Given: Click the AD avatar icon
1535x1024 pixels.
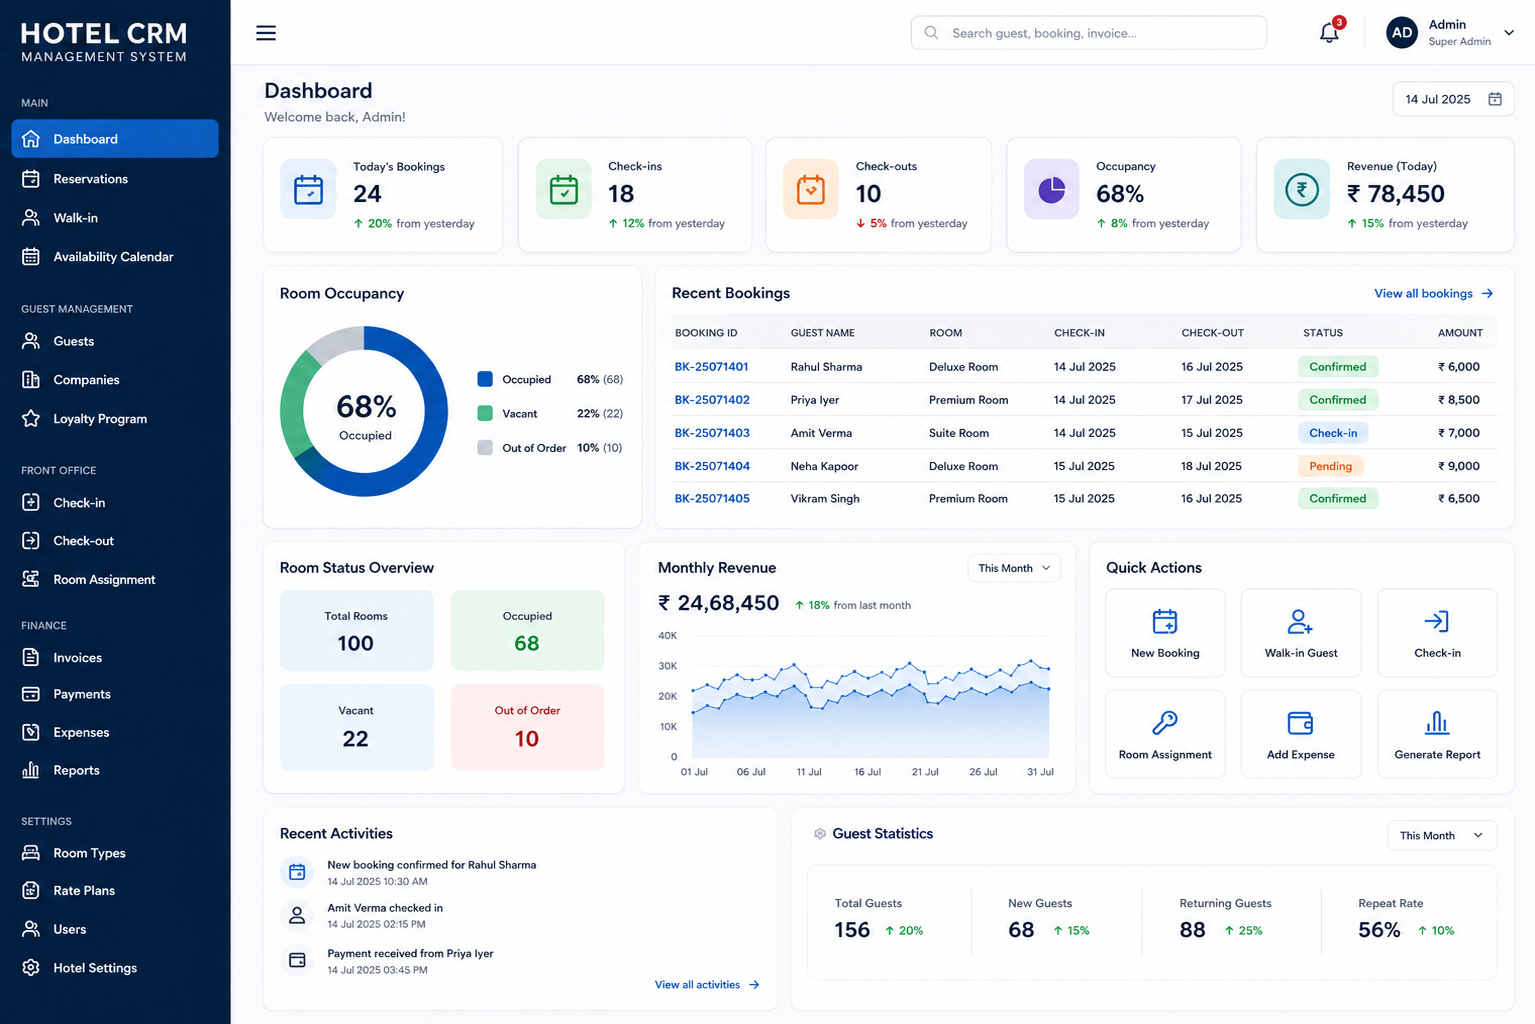Looking at the screenshot, I should [x=1402, y=33].
